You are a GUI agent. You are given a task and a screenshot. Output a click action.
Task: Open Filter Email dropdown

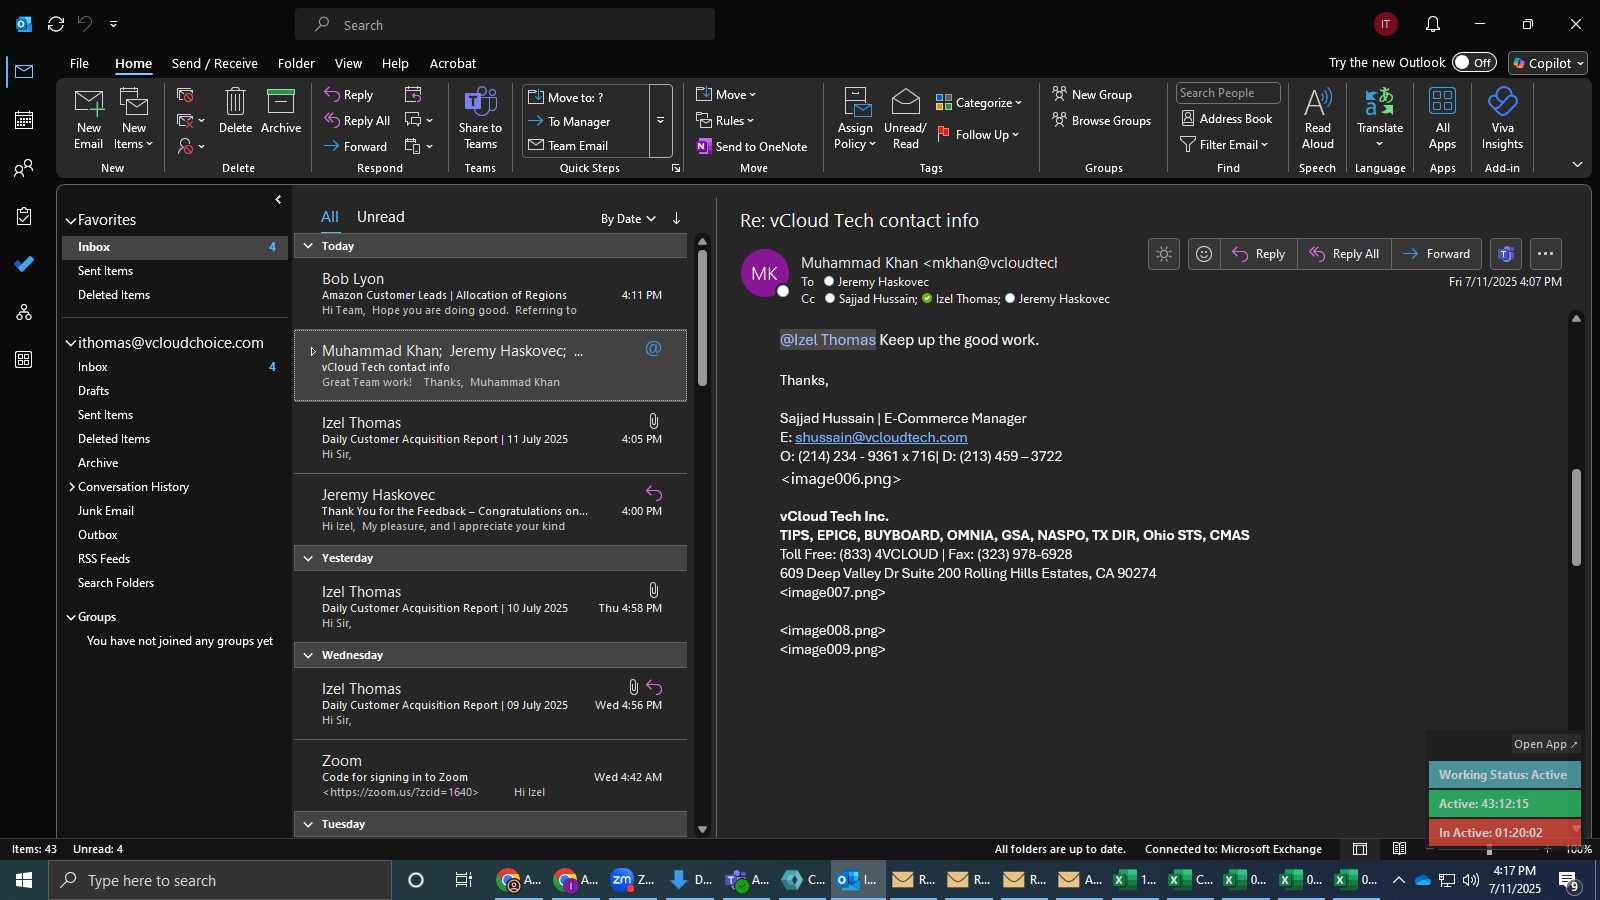1225,144
